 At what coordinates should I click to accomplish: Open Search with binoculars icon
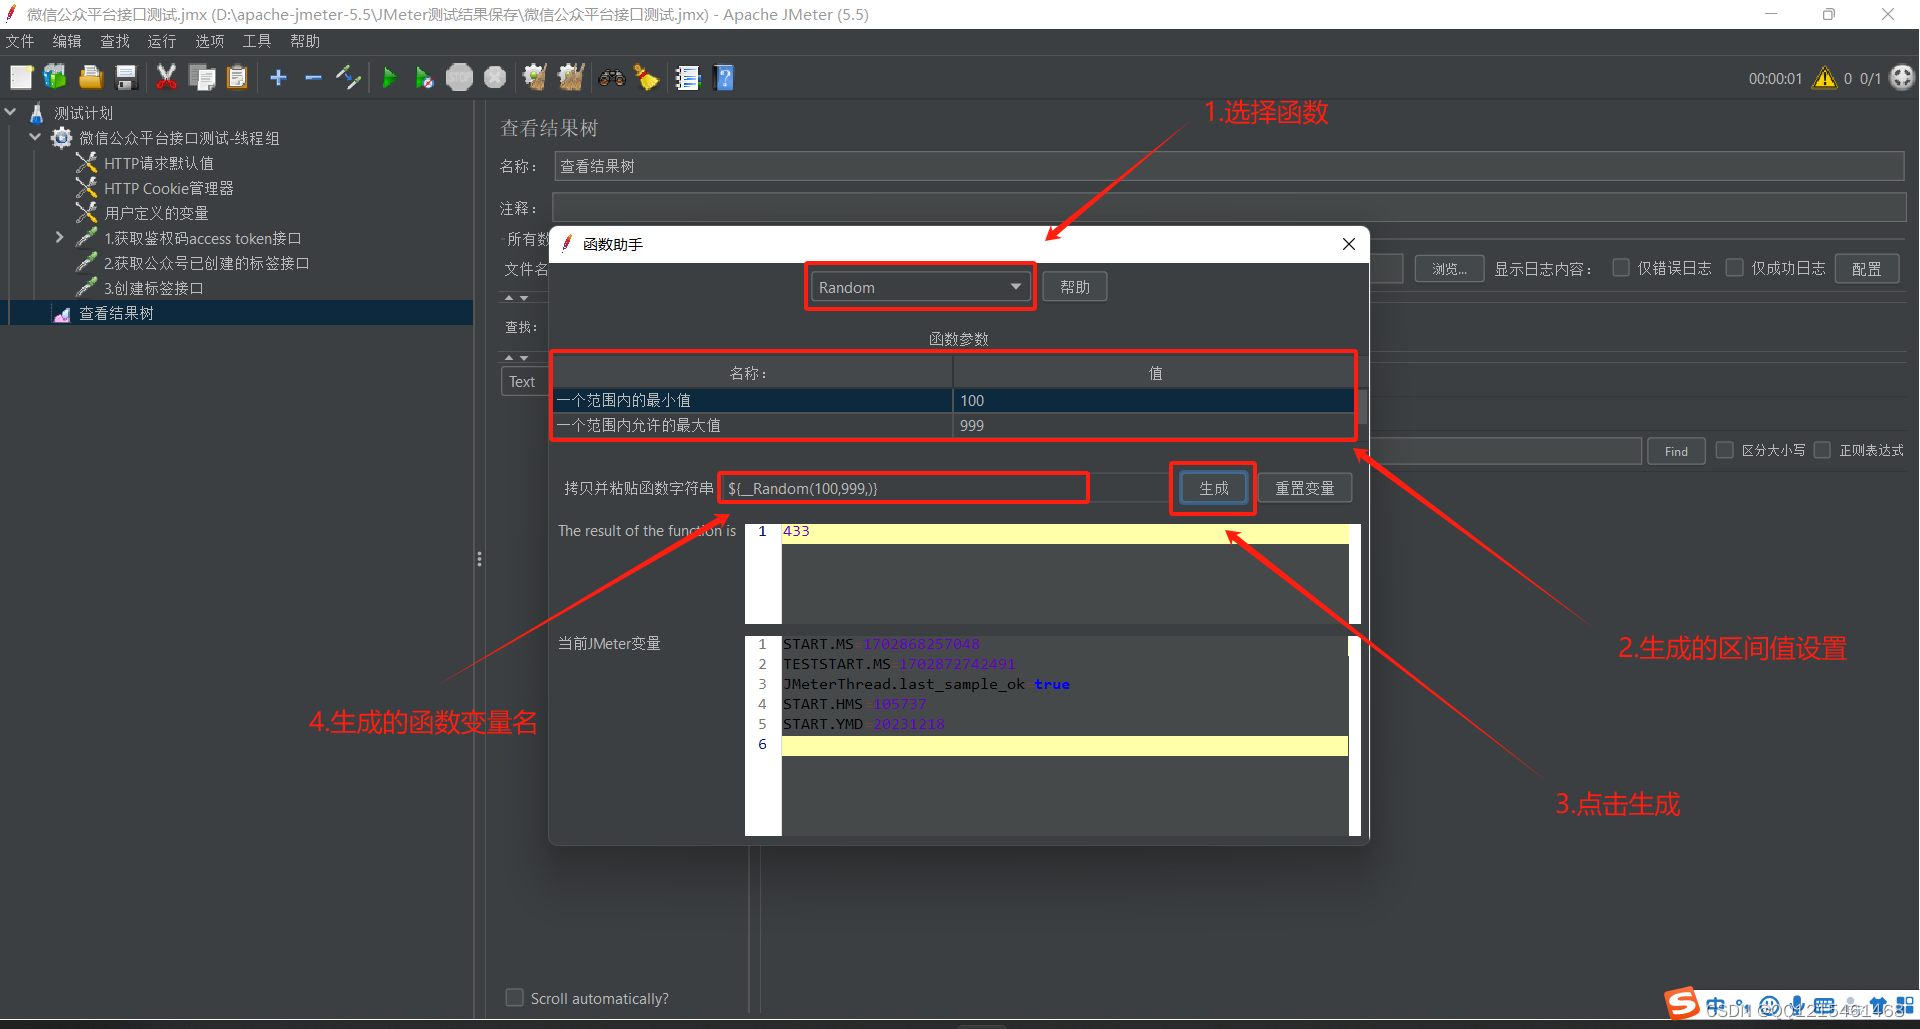pyautogui.click(x=612, y=77)
